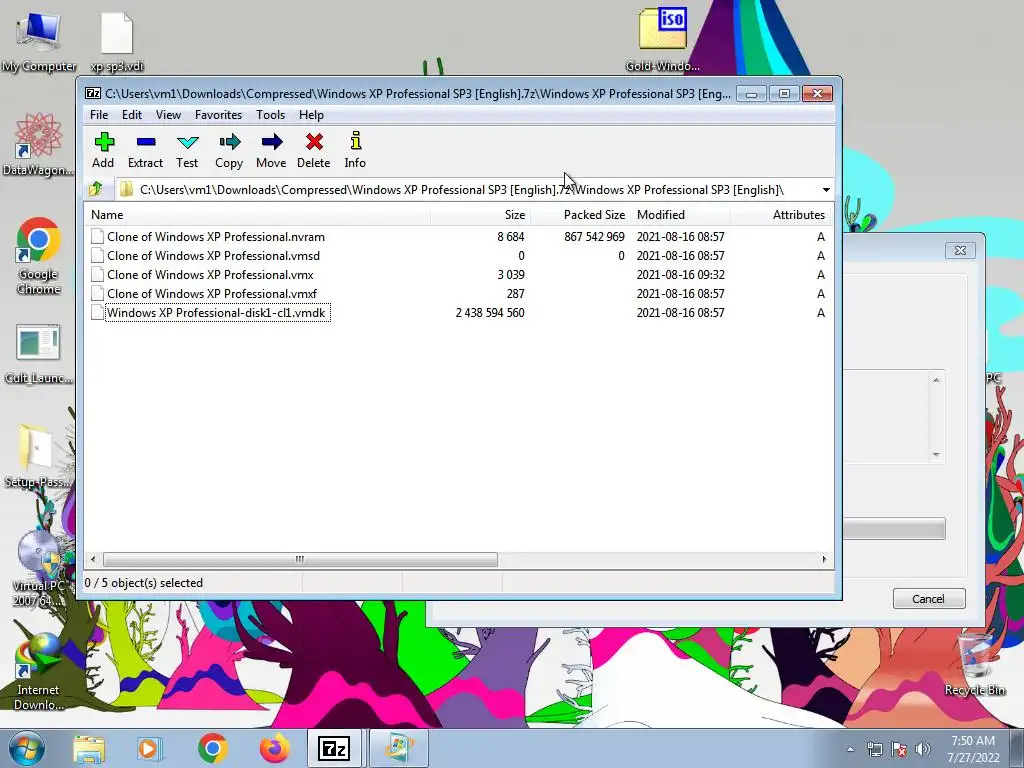
Task: Click packed size 867 542 969
Action: 594,237
